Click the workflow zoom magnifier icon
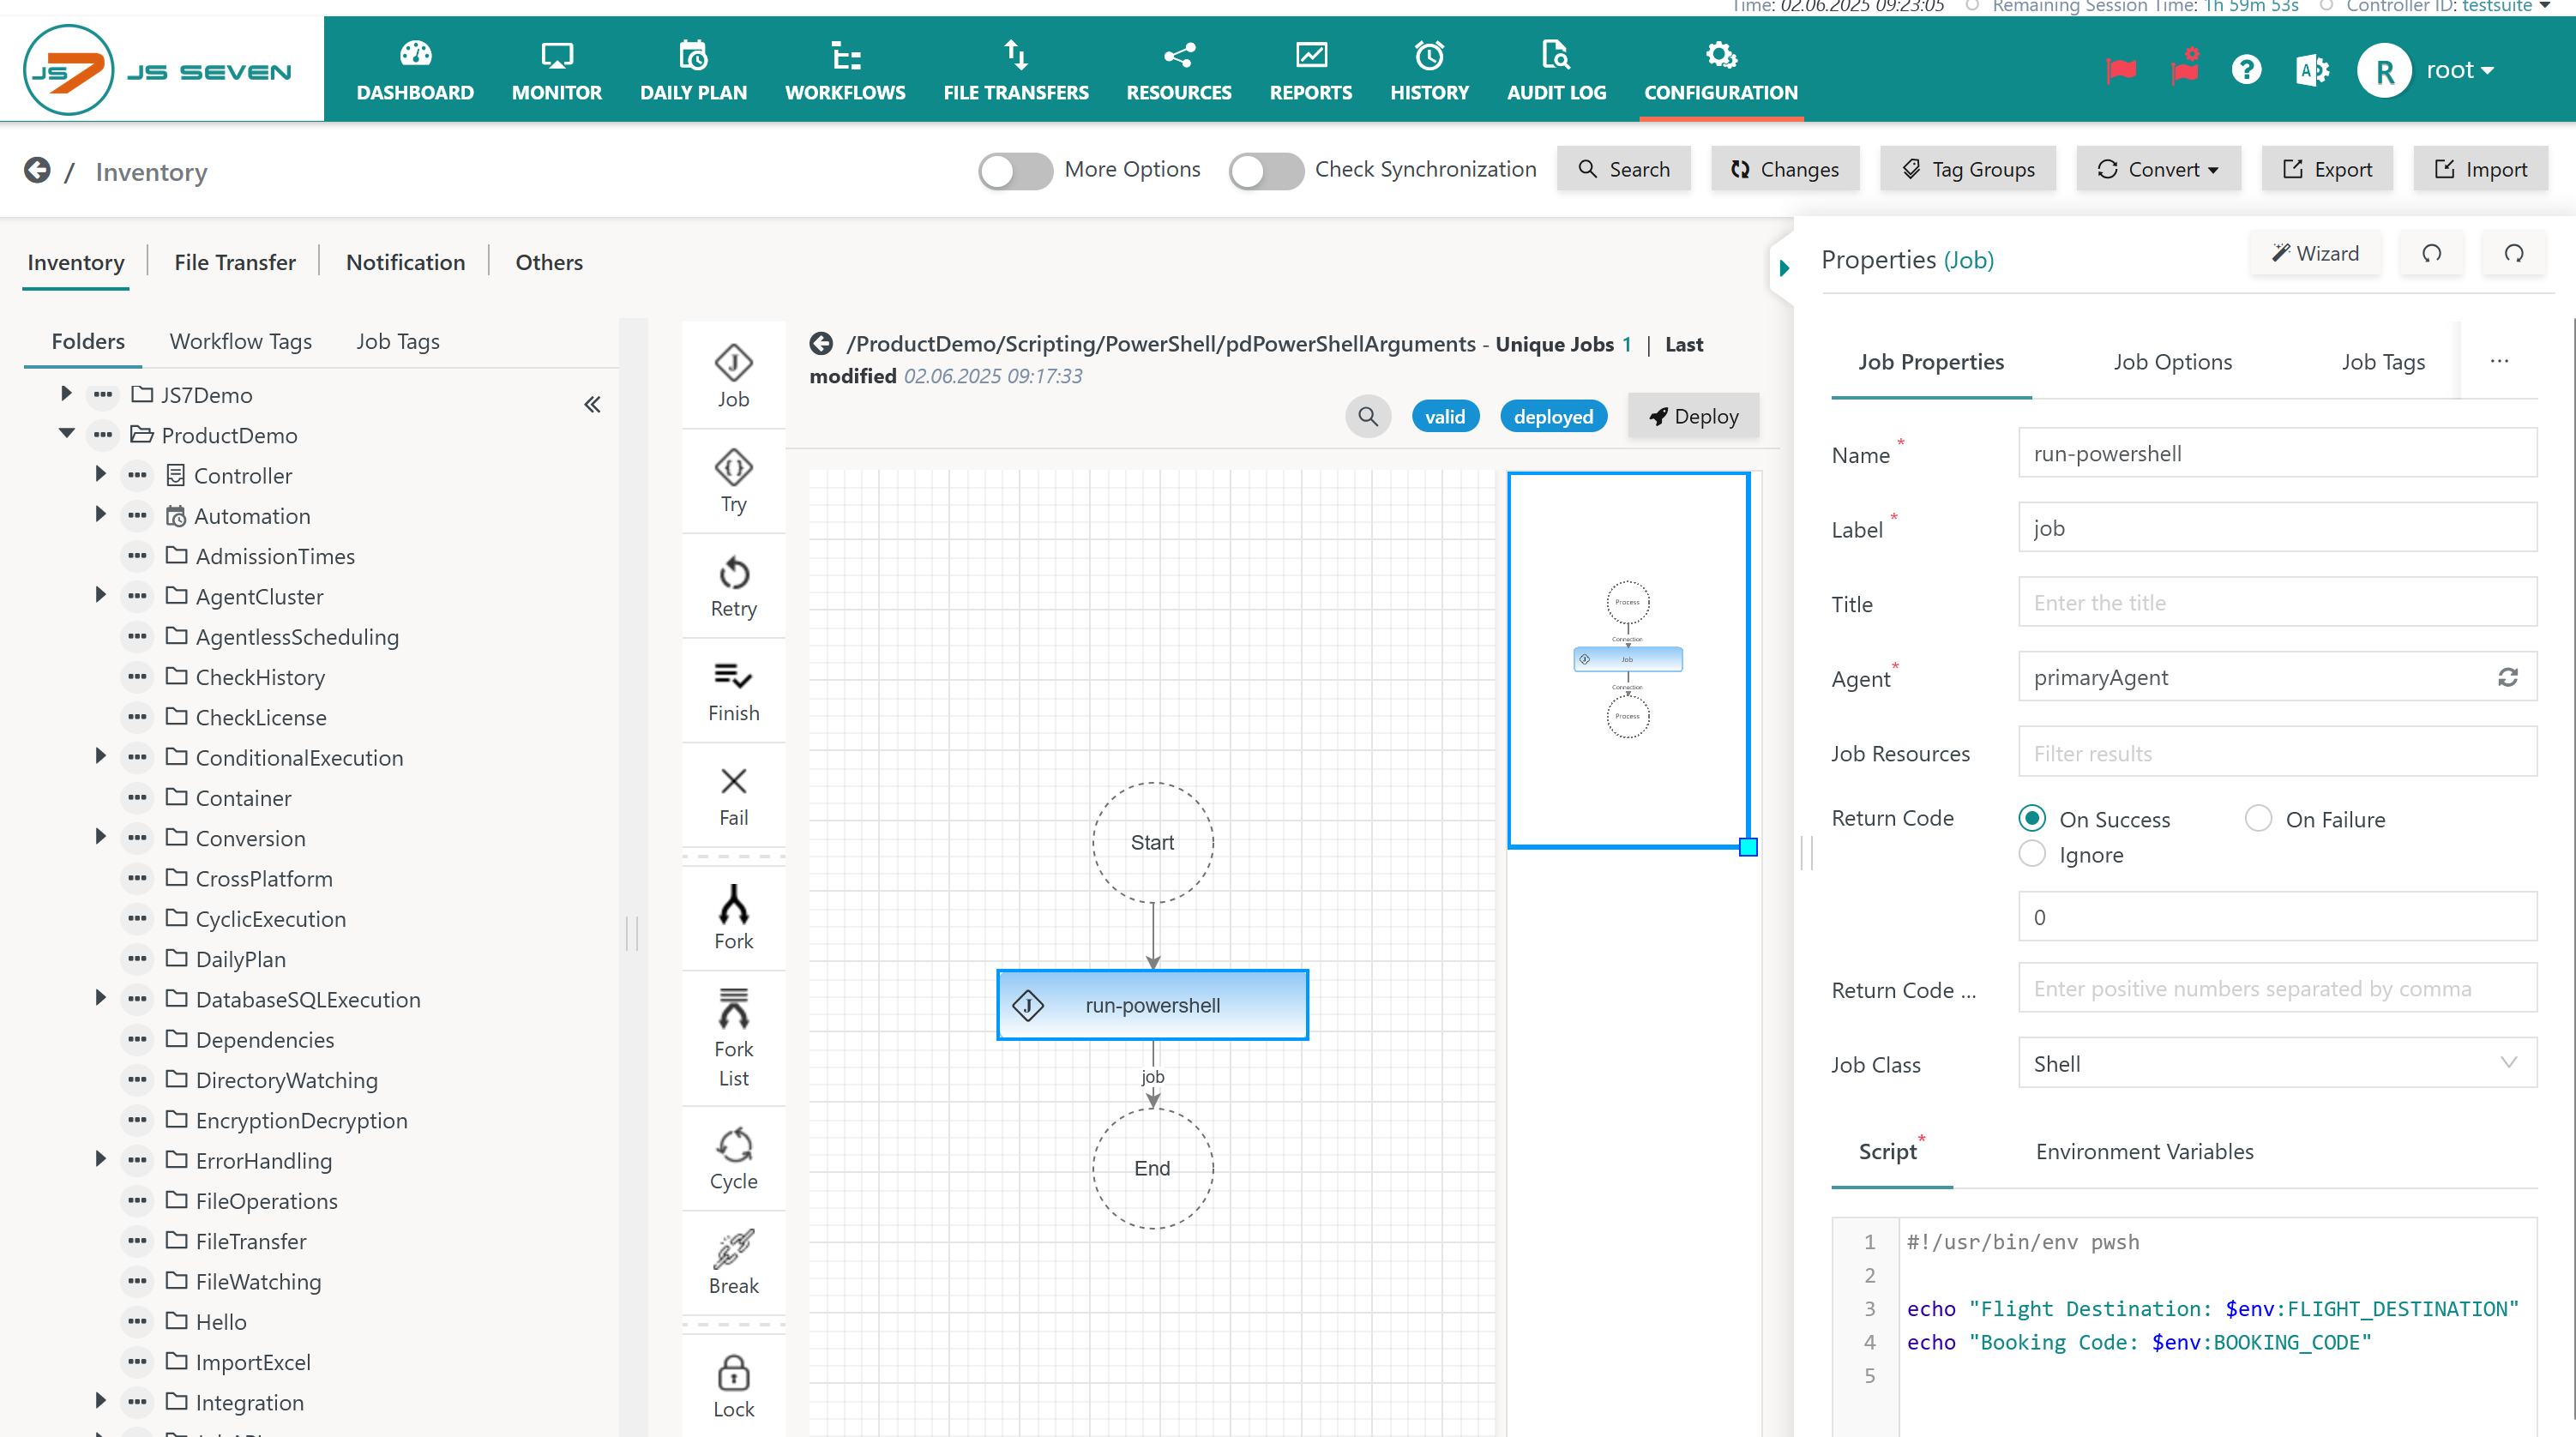Image resolution: width=2576 pixels, height=1437 pixels. (1367, 417)
